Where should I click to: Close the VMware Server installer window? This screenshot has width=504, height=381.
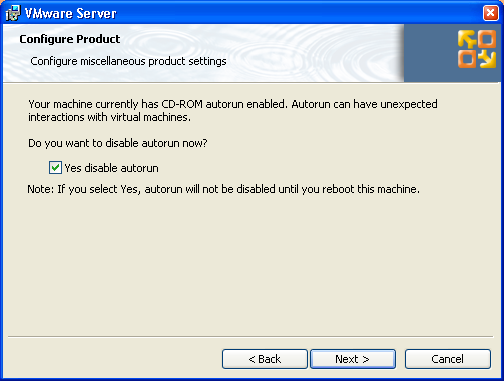click(x=490, y=13)
